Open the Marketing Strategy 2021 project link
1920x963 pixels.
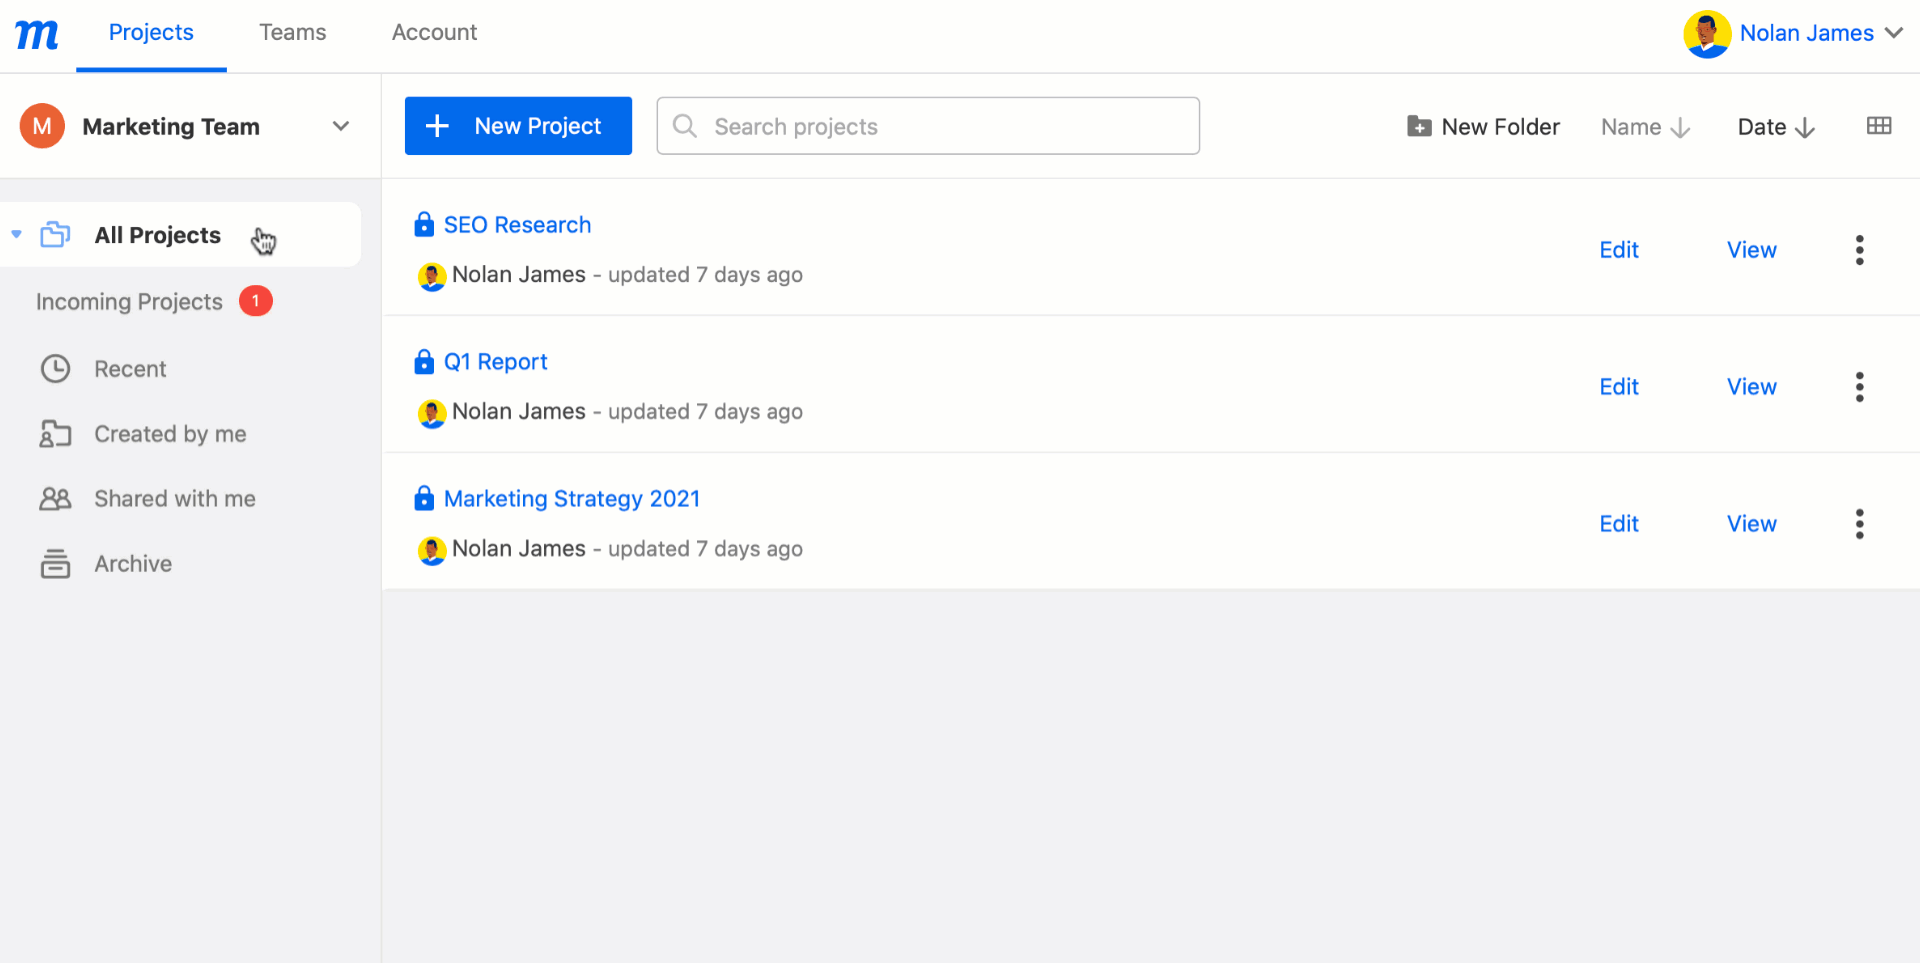pos(571,499)
